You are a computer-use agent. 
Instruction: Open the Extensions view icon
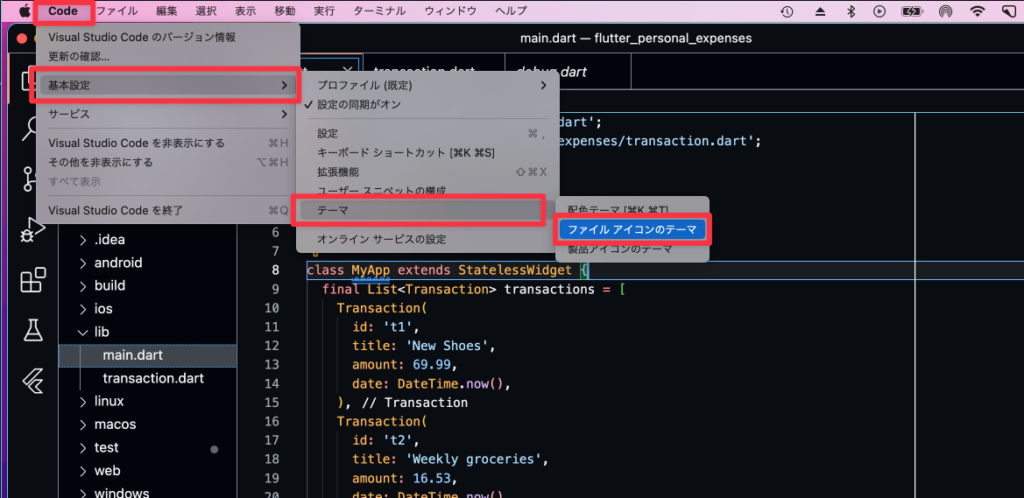coord(33,280)
